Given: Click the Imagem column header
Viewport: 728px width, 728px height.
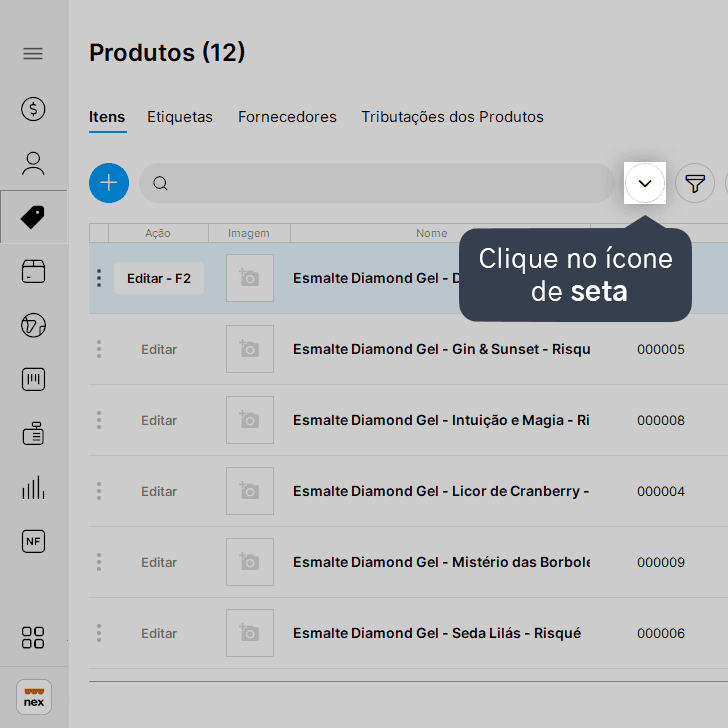Looking at the screenshot, I should point(249,233).
